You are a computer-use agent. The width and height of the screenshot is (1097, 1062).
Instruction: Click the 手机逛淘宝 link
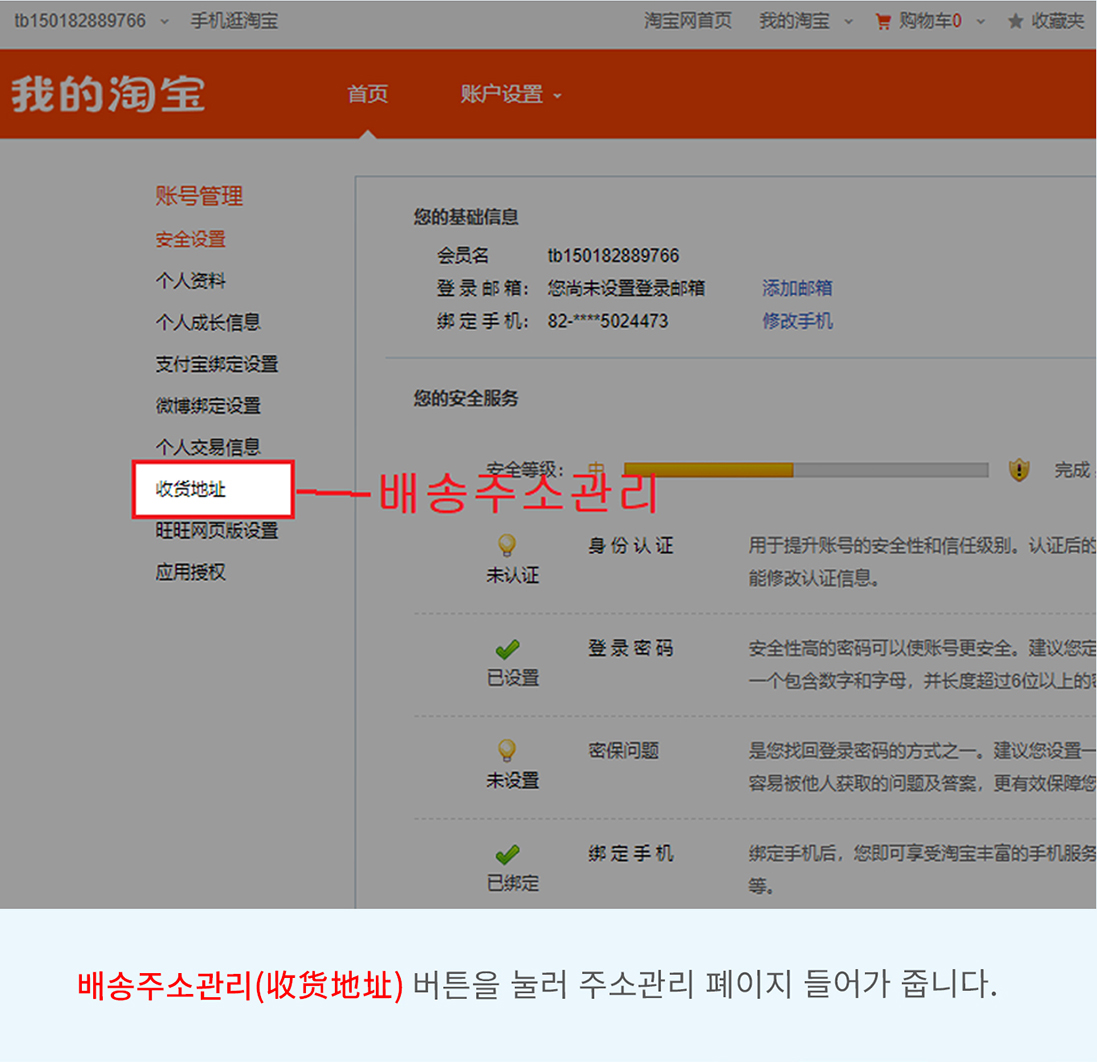pos(234,21)
